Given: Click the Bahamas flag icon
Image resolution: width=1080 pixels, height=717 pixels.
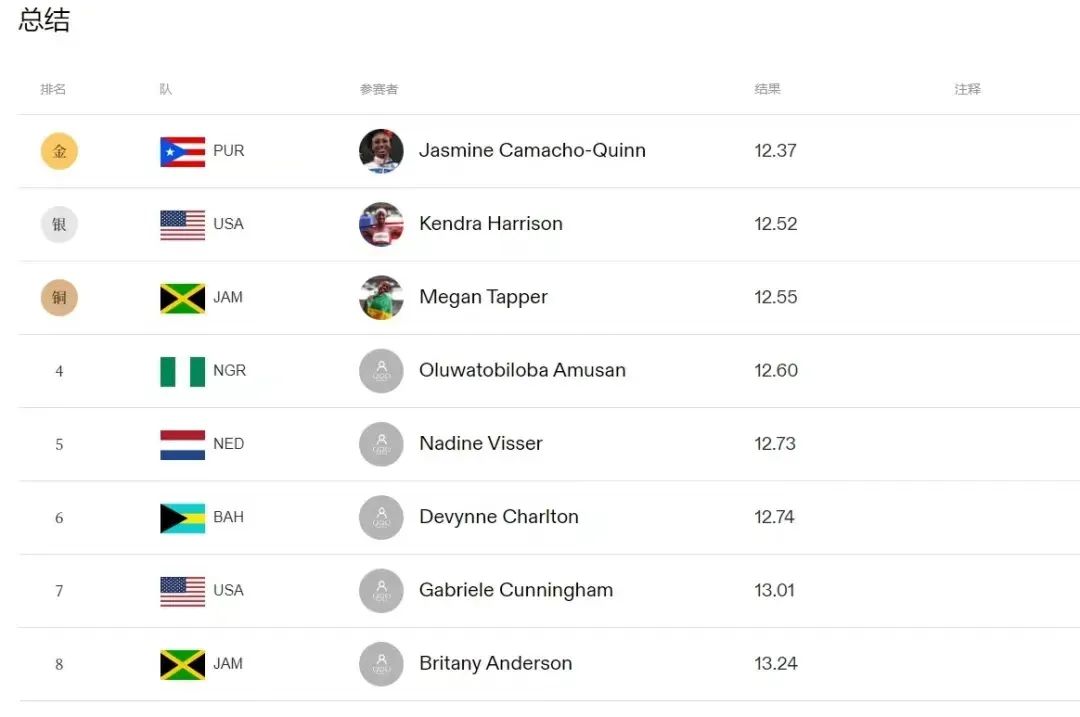Looking at the screenshot, I should point(182,517).
